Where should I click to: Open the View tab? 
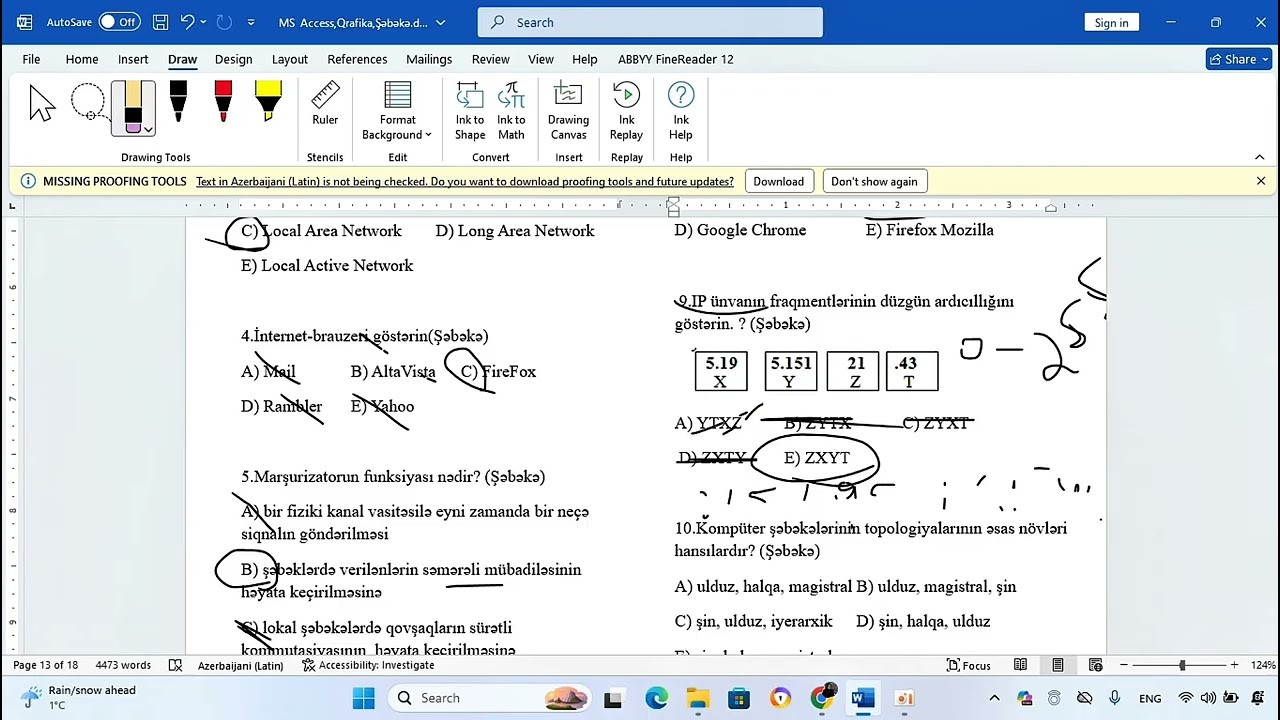541,59
